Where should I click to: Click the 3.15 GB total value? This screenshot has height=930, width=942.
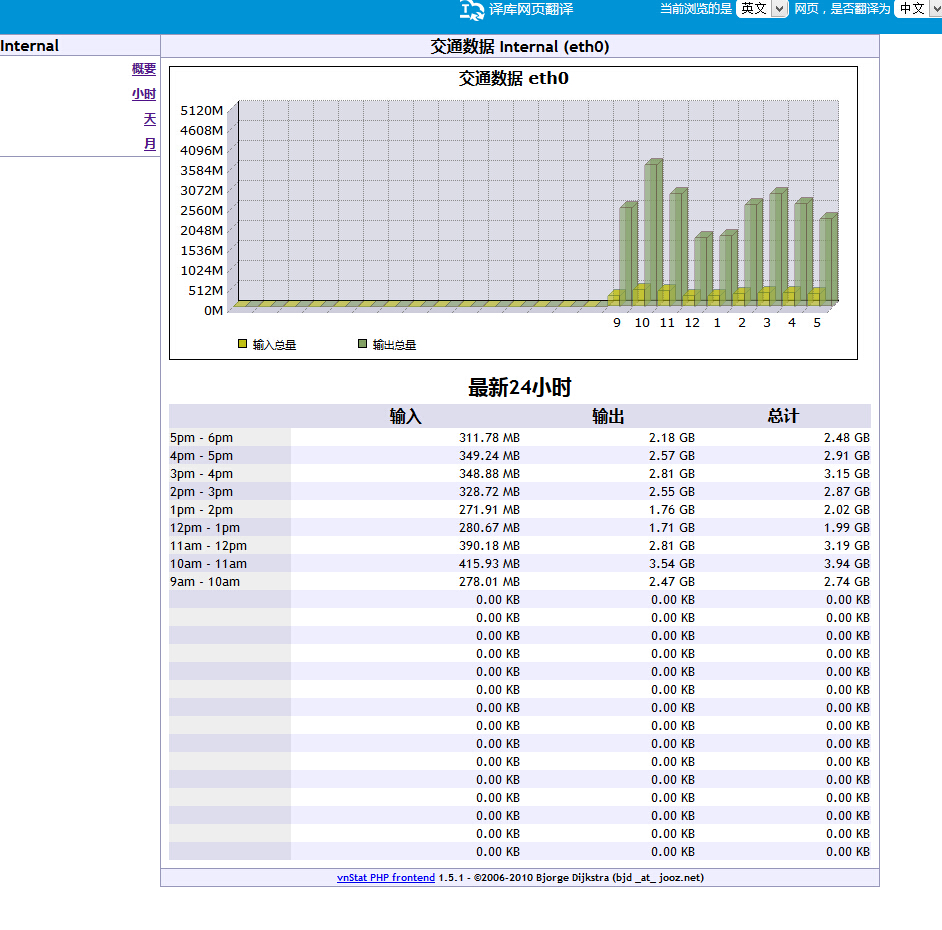[846, 473]
